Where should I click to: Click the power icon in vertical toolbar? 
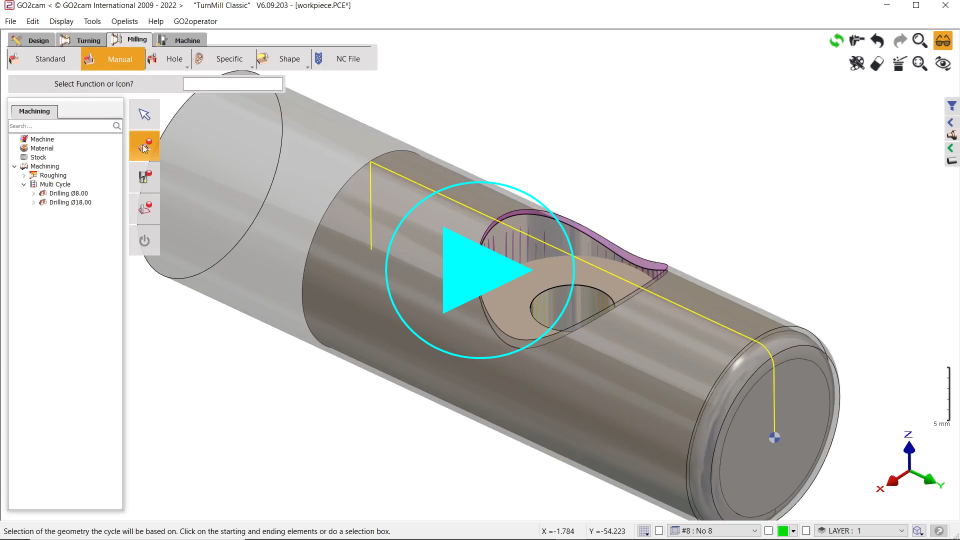point(144,240)
